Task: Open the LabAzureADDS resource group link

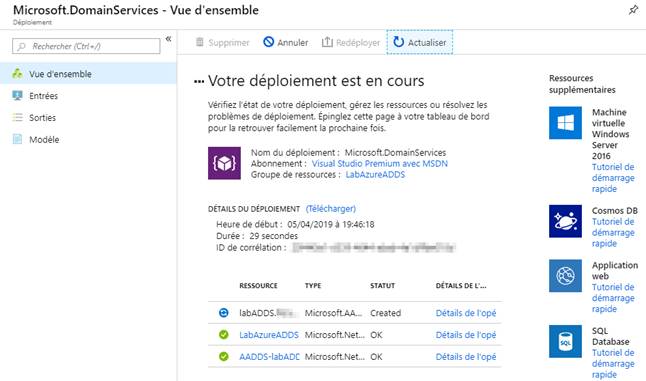Action: tap(375, 175)
